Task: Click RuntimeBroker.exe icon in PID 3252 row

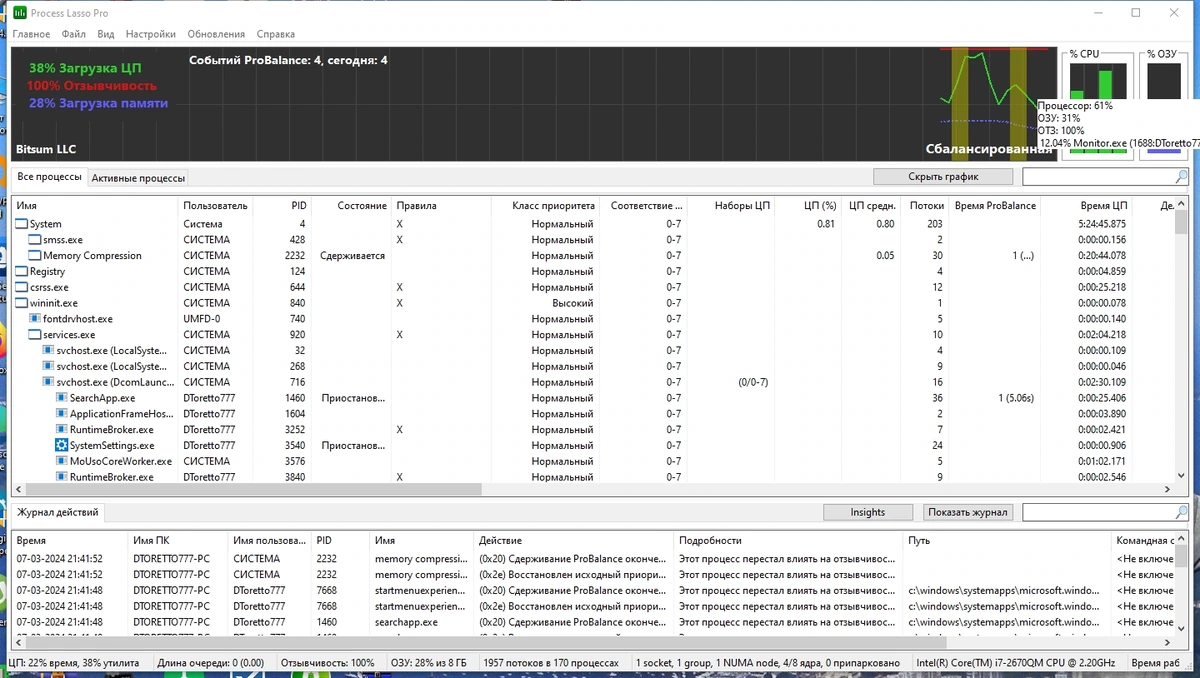Action: (x=61, y=430)
